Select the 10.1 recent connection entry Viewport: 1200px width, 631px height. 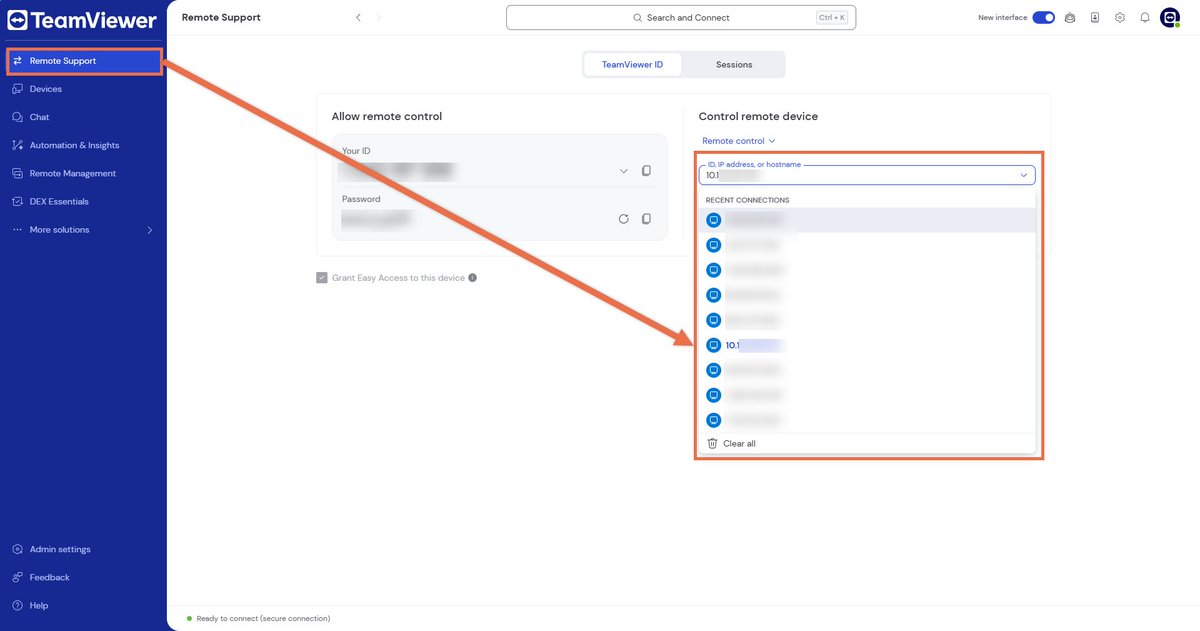coord(867,345)
